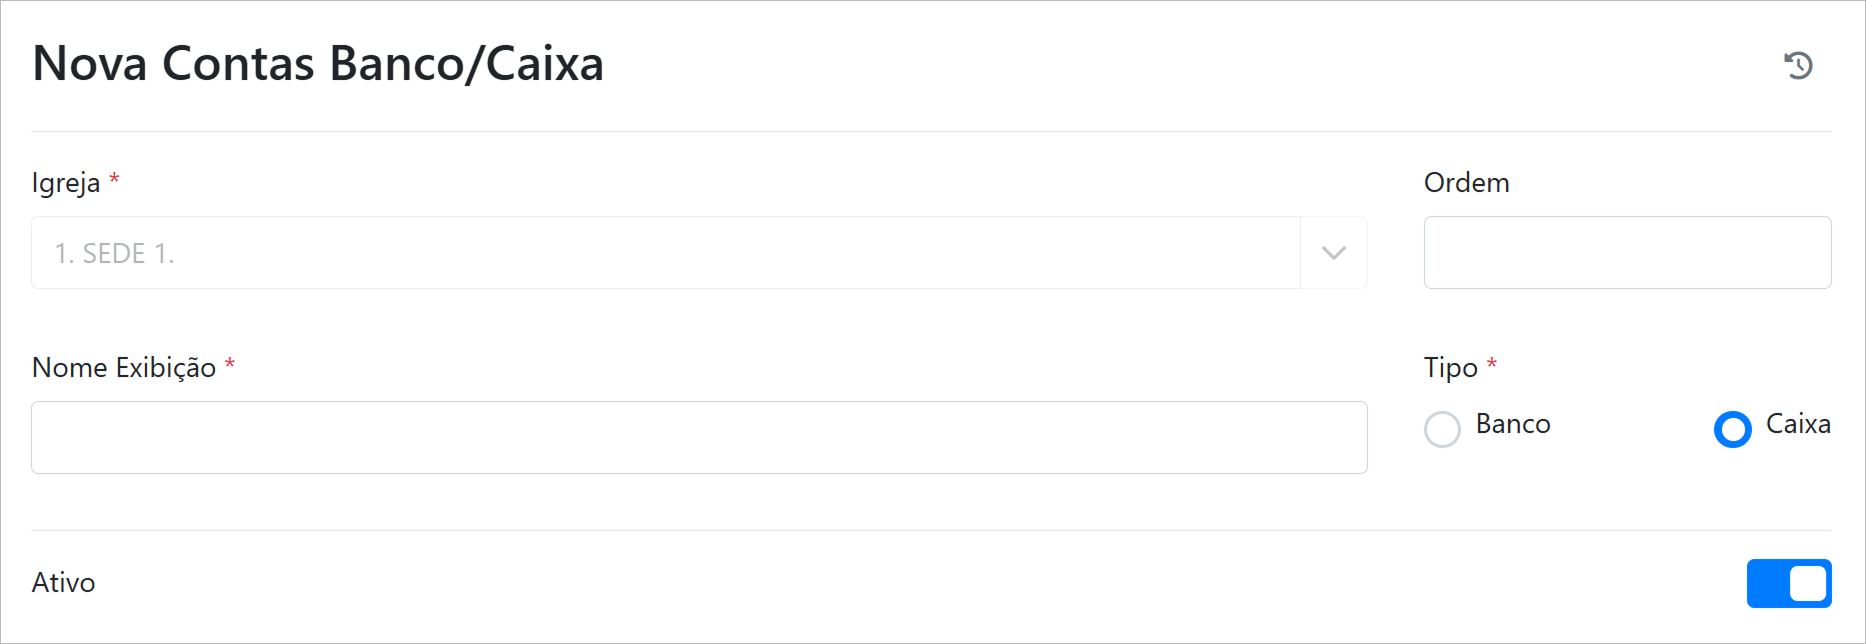Screen dimensions: 1866x644
Task: Focus the Ordem input field
Action: tap(1627, 253)
